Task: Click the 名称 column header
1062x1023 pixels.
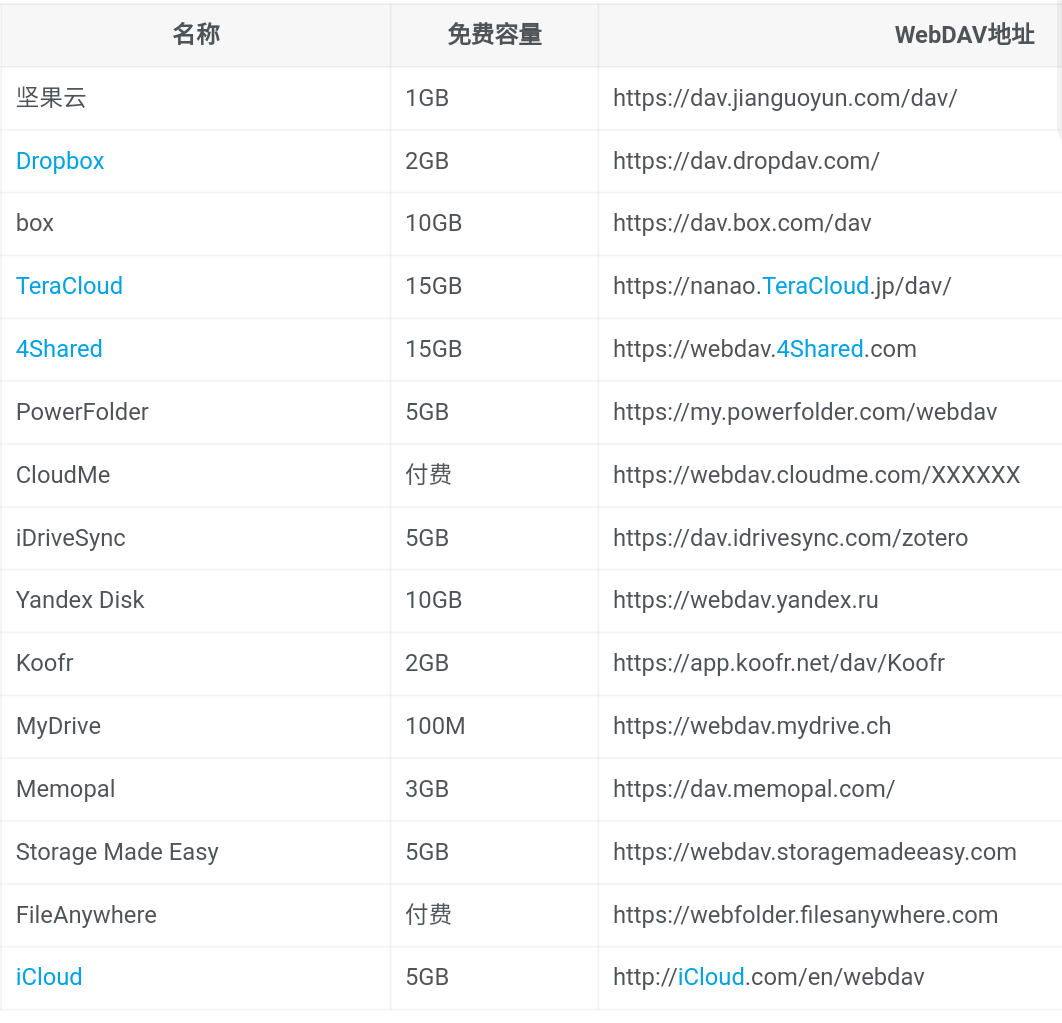Action: click(x=196, y=35)
